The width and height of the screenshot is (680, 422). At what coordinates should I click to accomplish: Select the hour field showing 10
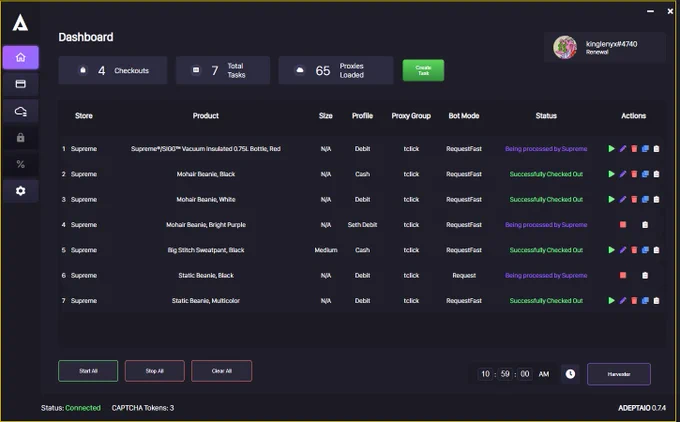(485, 374)
